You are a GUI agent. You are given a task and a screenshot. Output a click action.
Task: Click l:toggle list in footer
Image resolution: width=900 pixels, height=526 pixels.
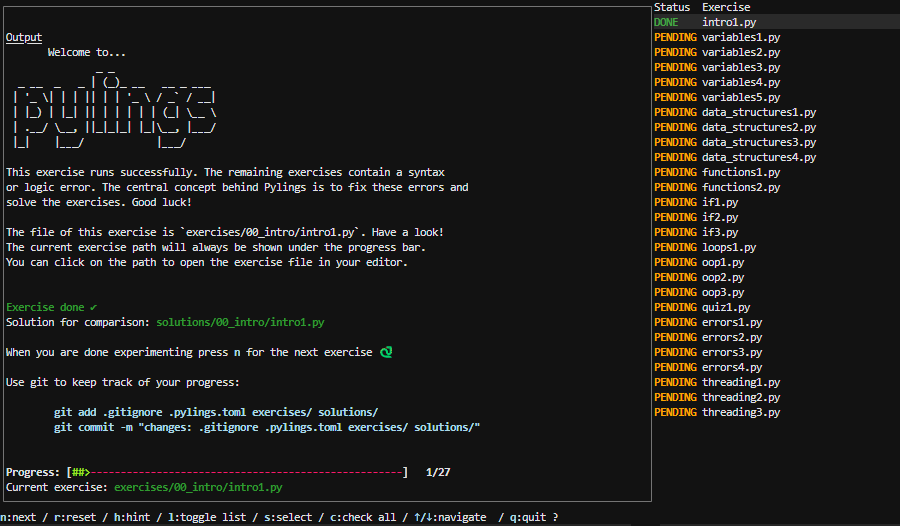(210, 517)
